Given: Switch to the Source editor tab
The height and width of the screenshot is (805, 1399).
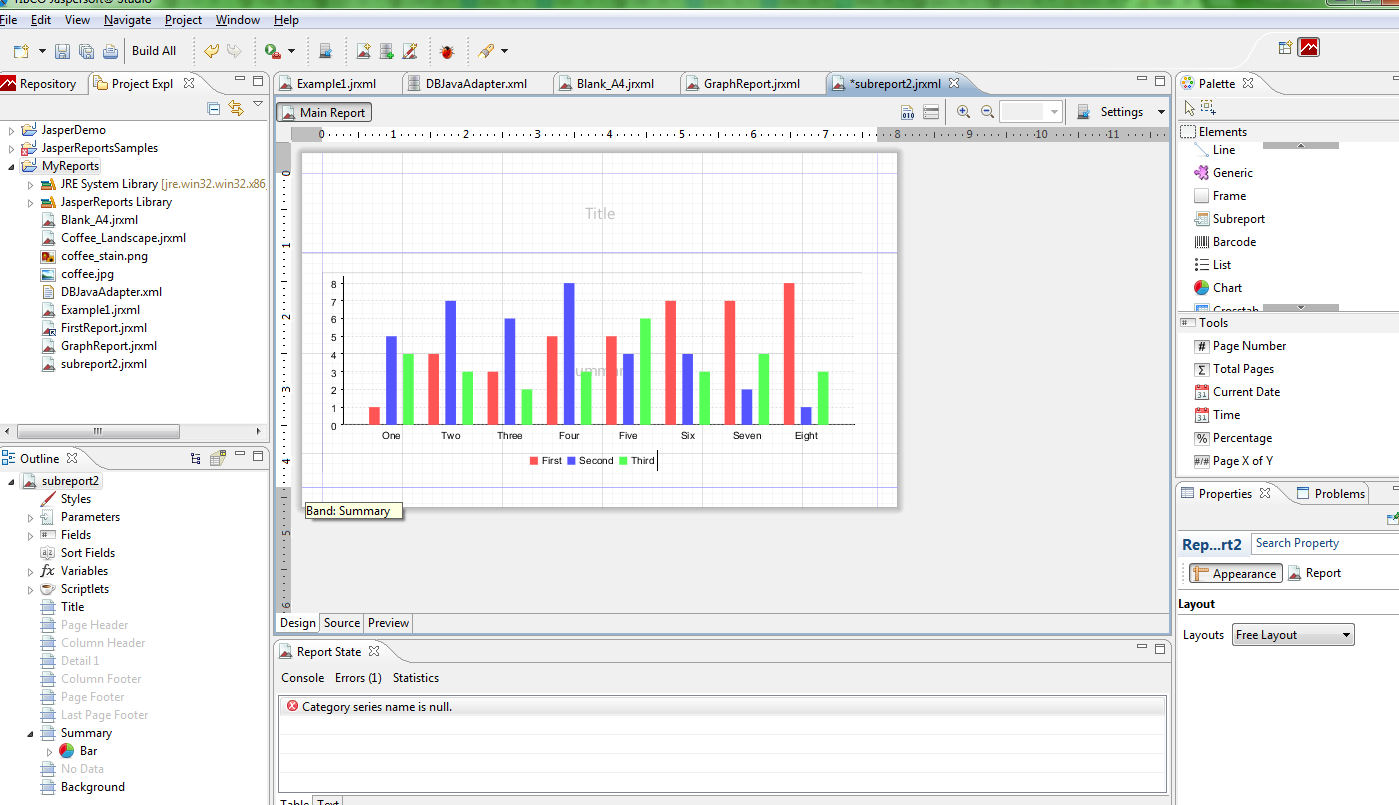Looking at the screenshot, I should point(342,623).
